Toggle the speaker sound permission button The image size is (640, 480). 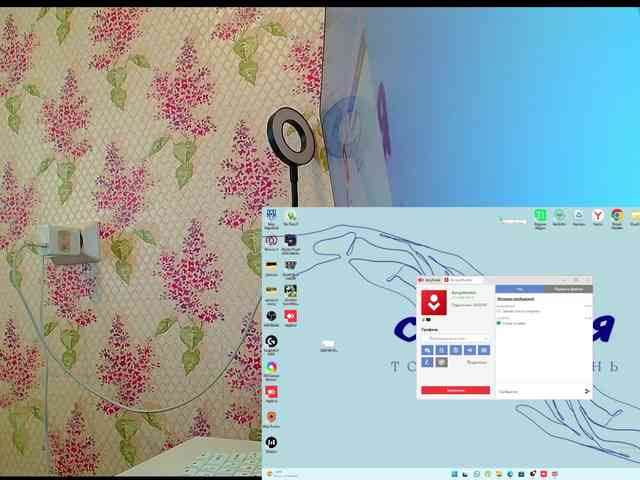coord(470,350)
